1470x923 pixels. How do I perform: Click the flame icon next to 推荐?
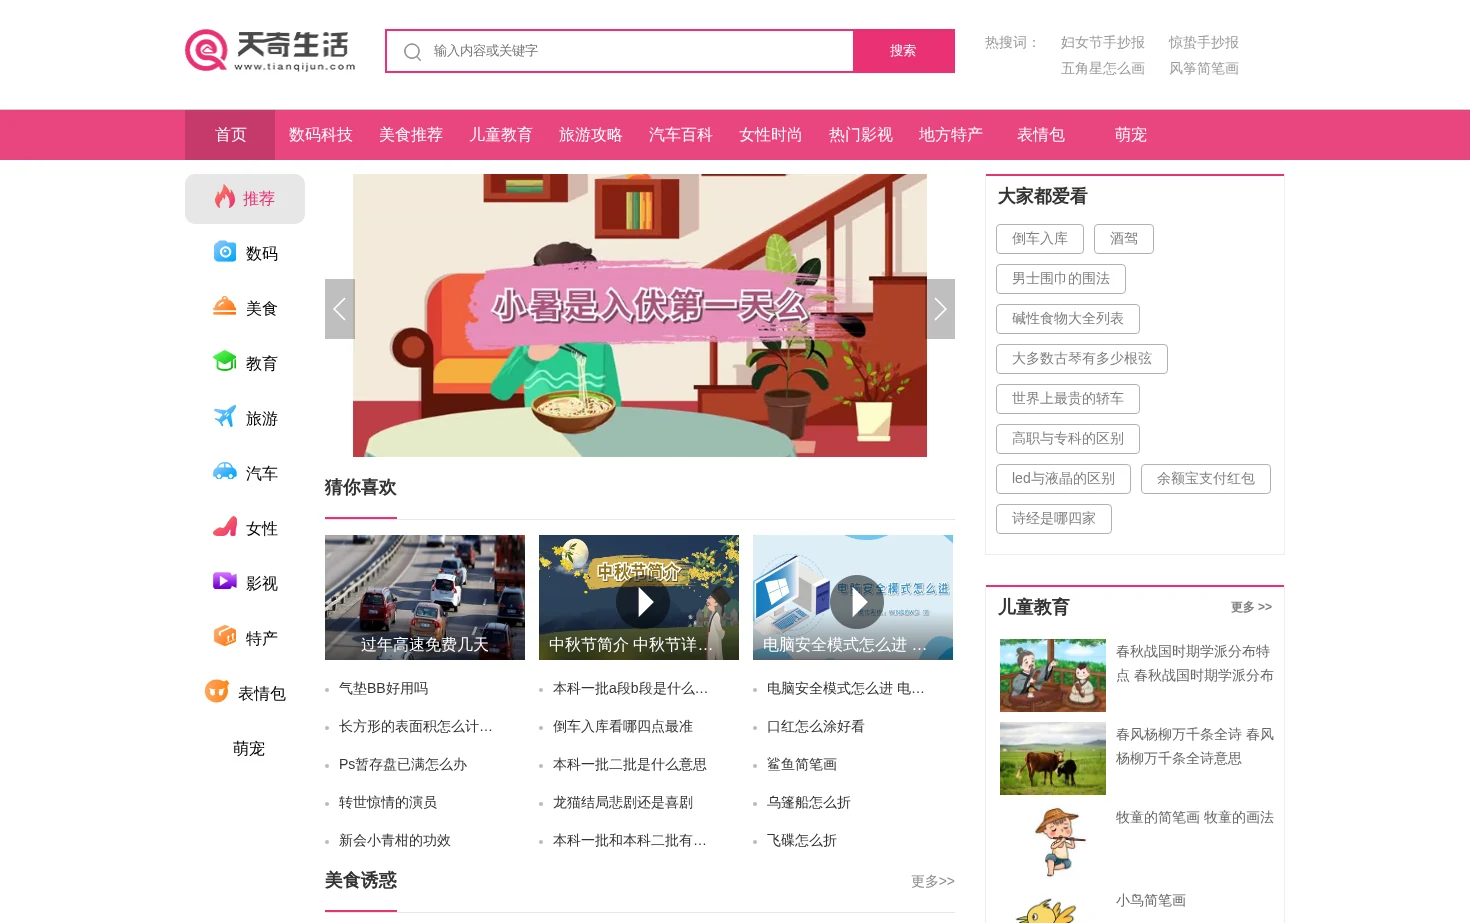[x=225, y=197]
